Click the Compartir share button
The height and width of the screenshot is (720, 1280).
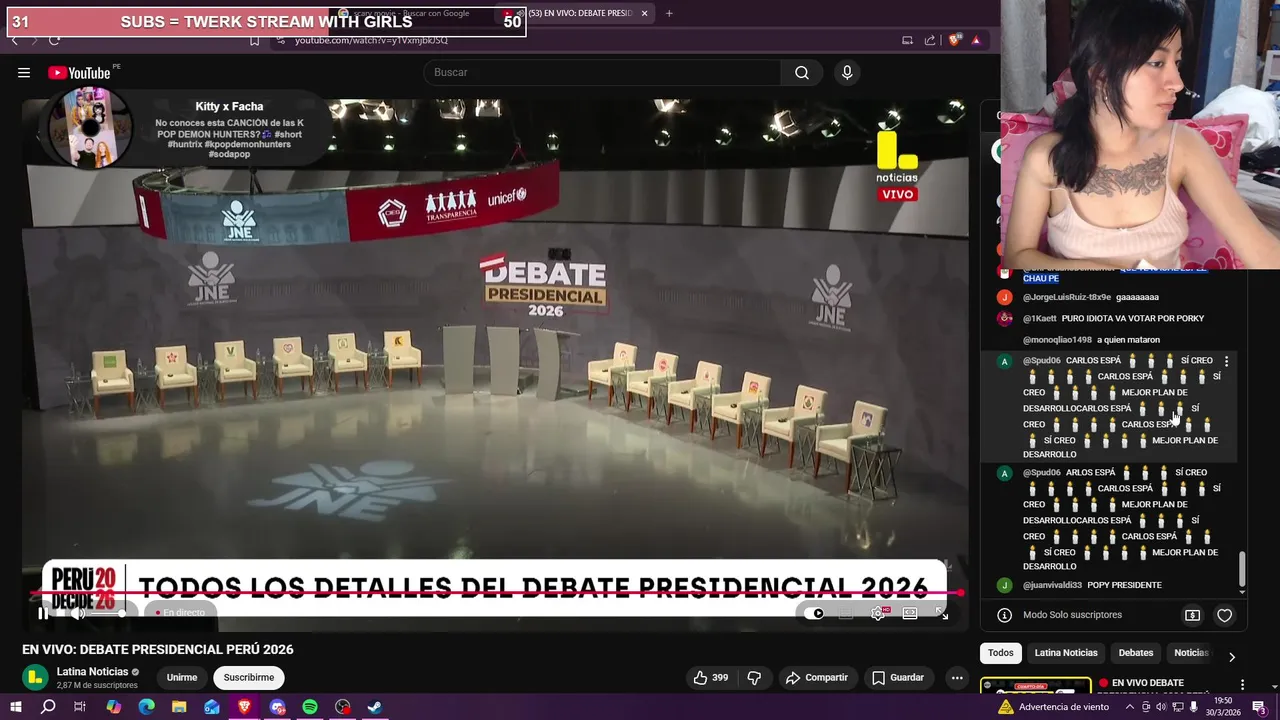tap(817, 677)
